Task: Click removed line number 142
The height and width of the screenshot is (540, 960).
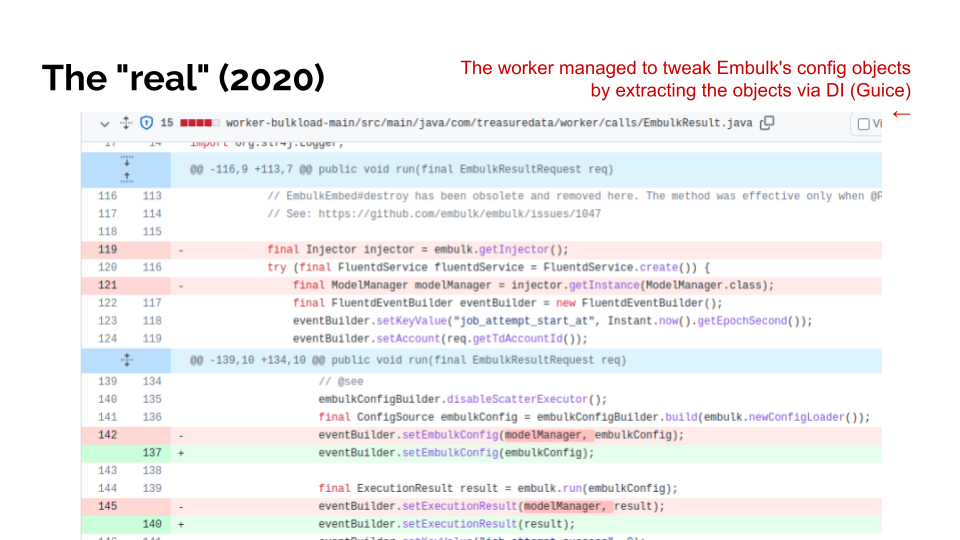Action: (107, 435)
